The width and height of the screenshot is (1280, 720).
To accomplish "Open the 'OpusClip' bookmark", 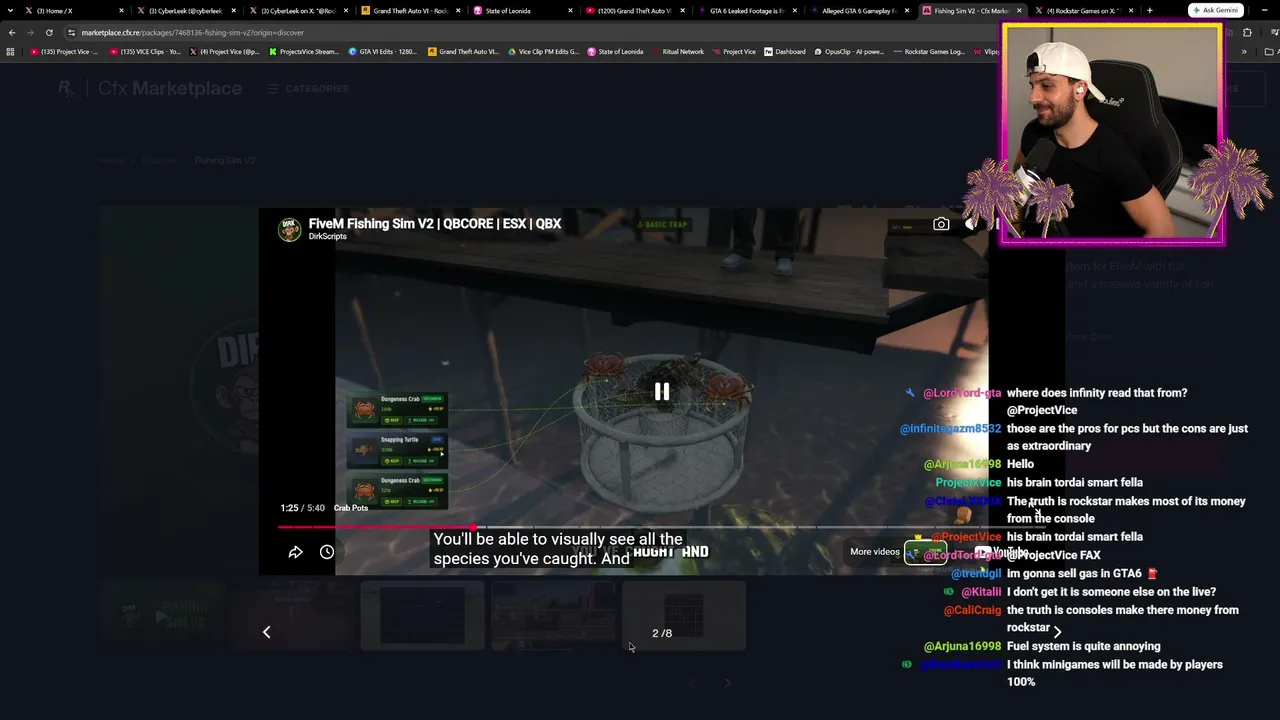I will pyautogui.click(x=849, y=52).
